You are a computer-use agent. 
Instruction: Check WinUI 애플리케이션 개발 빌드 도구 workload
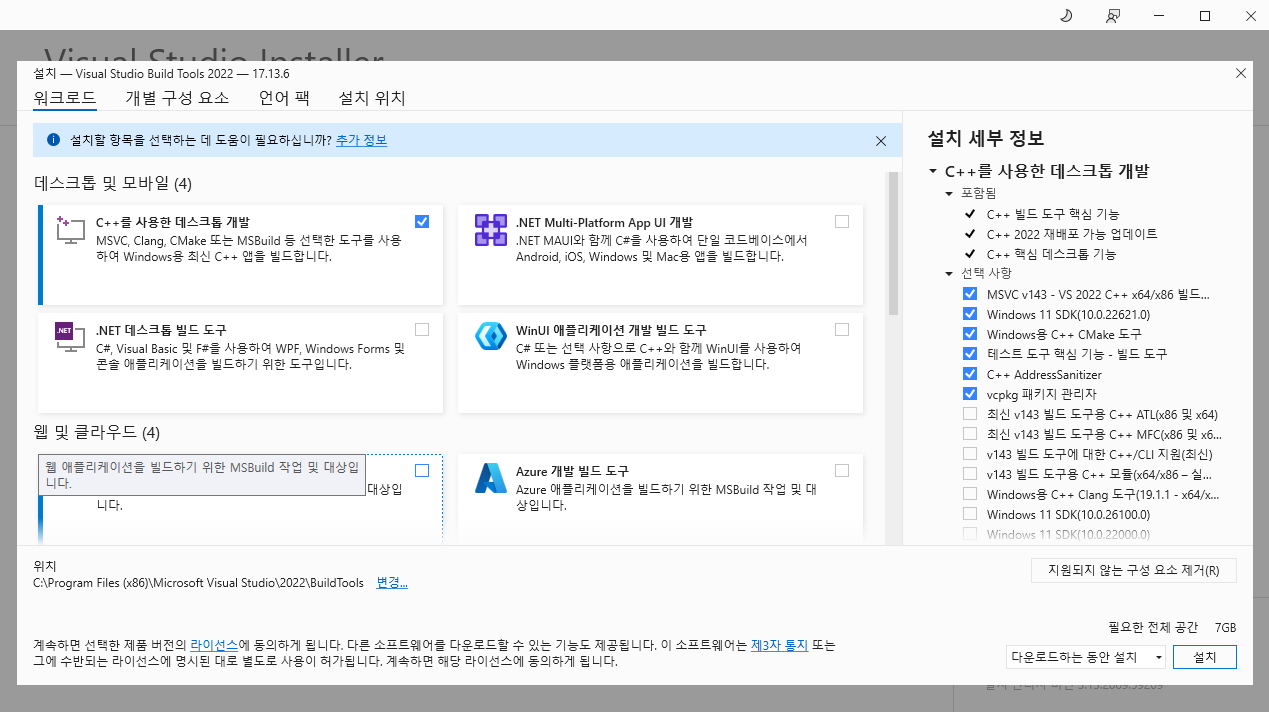click(x=842, y=329)
